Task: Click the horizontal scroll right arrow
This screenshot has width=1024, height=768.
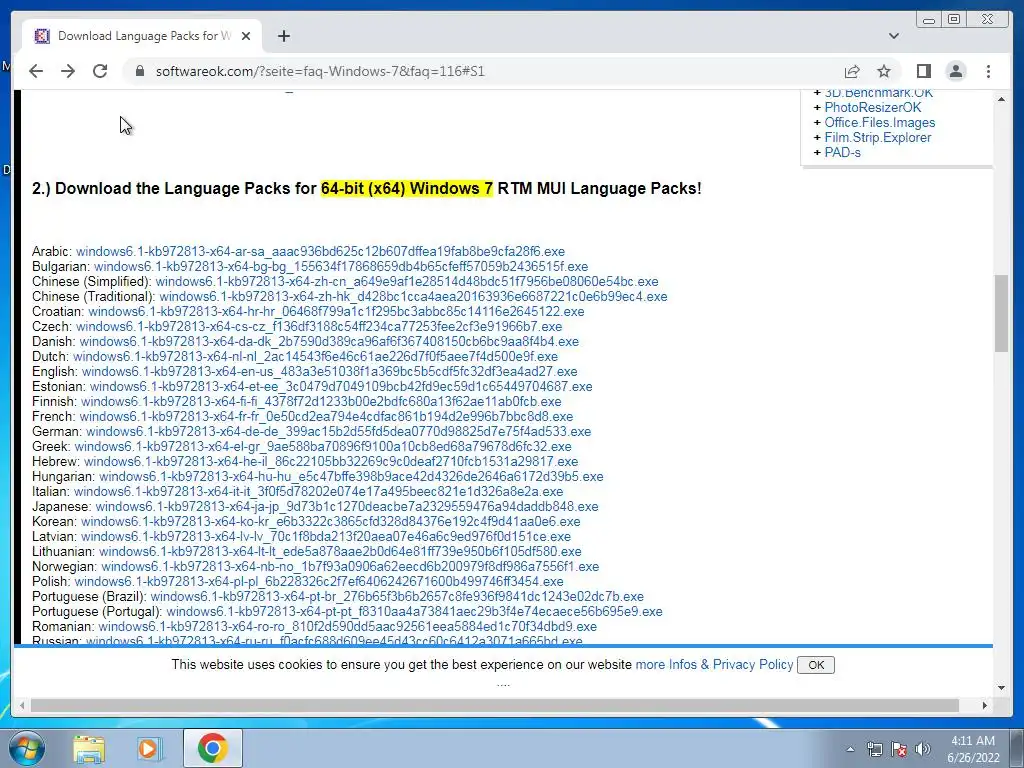Action: (x=985, y=705)
